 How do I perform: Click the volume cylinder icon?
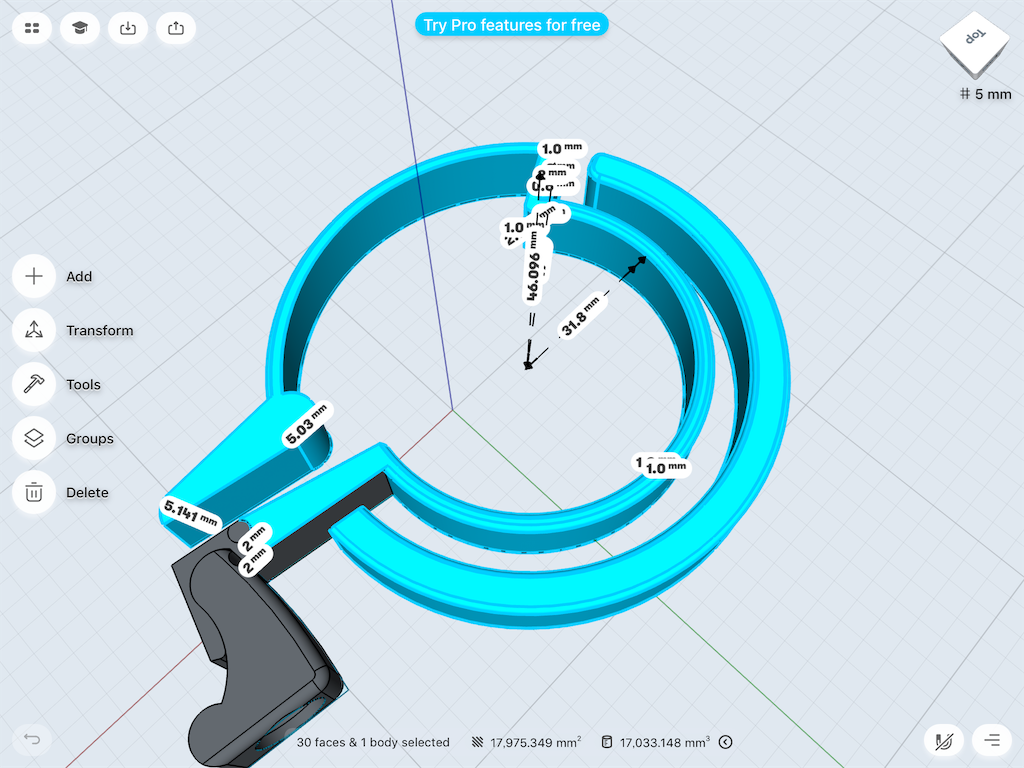click(x=607, y=742)
